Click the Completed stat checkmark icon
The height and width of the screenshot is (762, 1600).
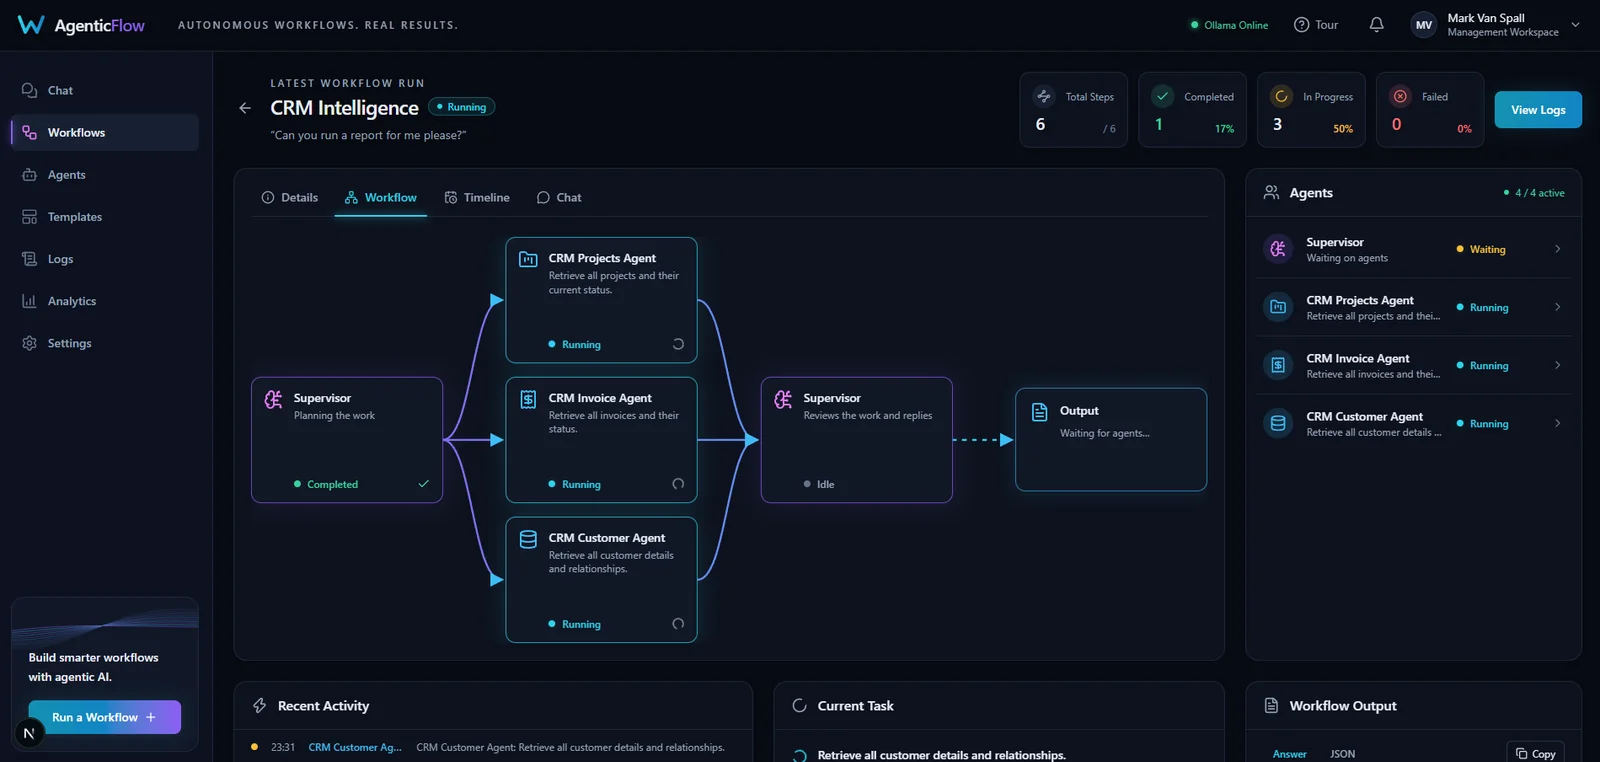point(1162,96)
